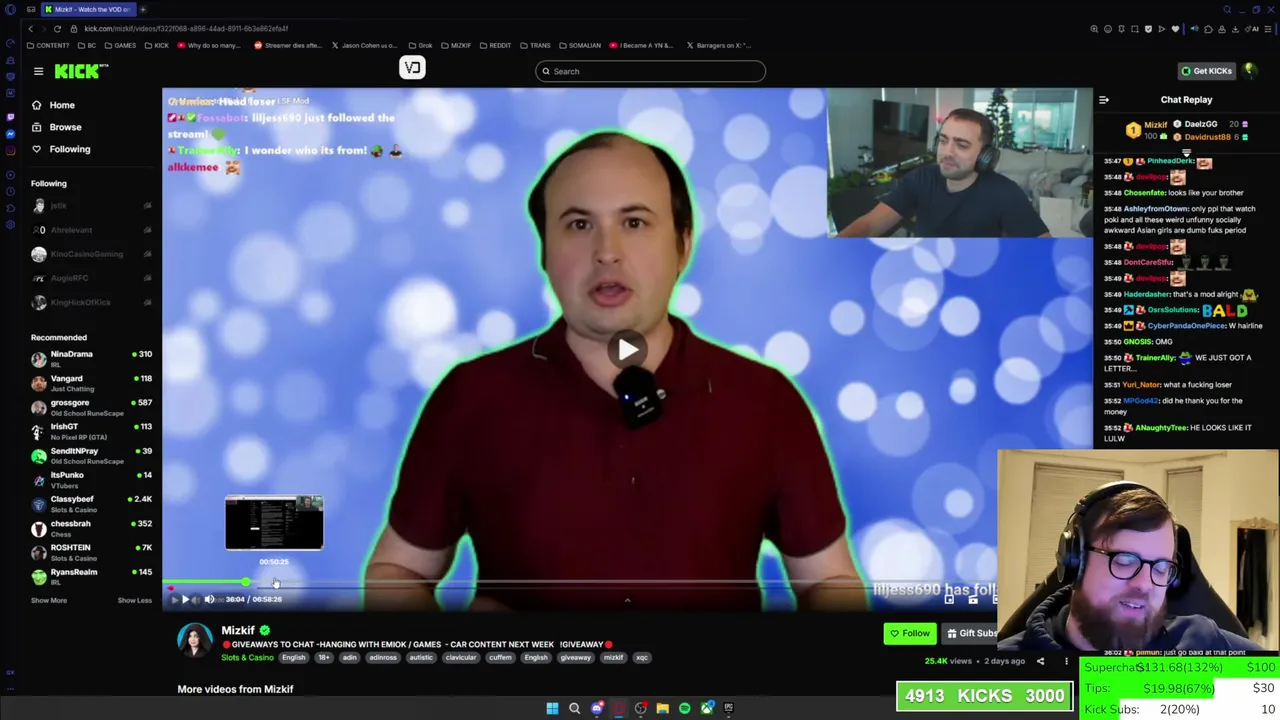
Task: Open the browser AI toolbar icon
Action: point(1254,29)
